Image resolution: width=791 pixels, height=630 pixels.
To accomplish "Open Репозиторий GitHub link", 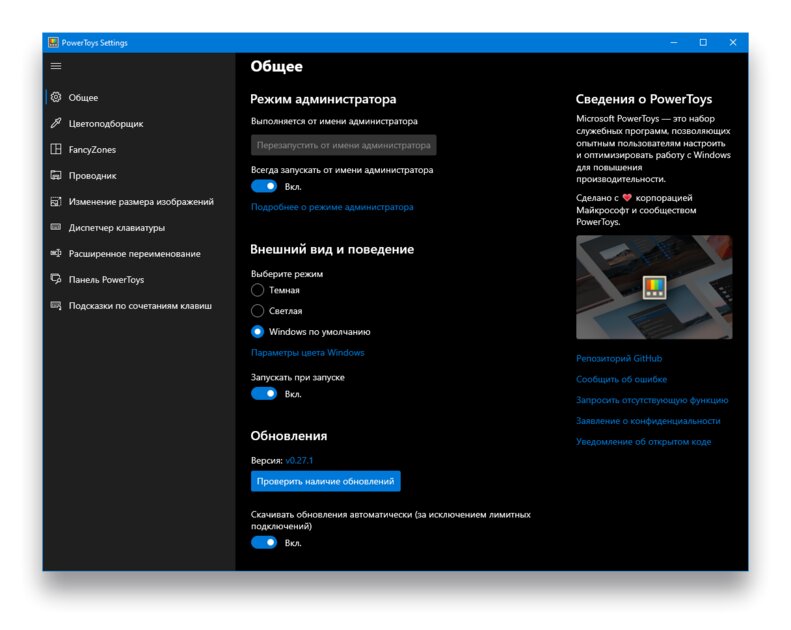I will (619, 358).
